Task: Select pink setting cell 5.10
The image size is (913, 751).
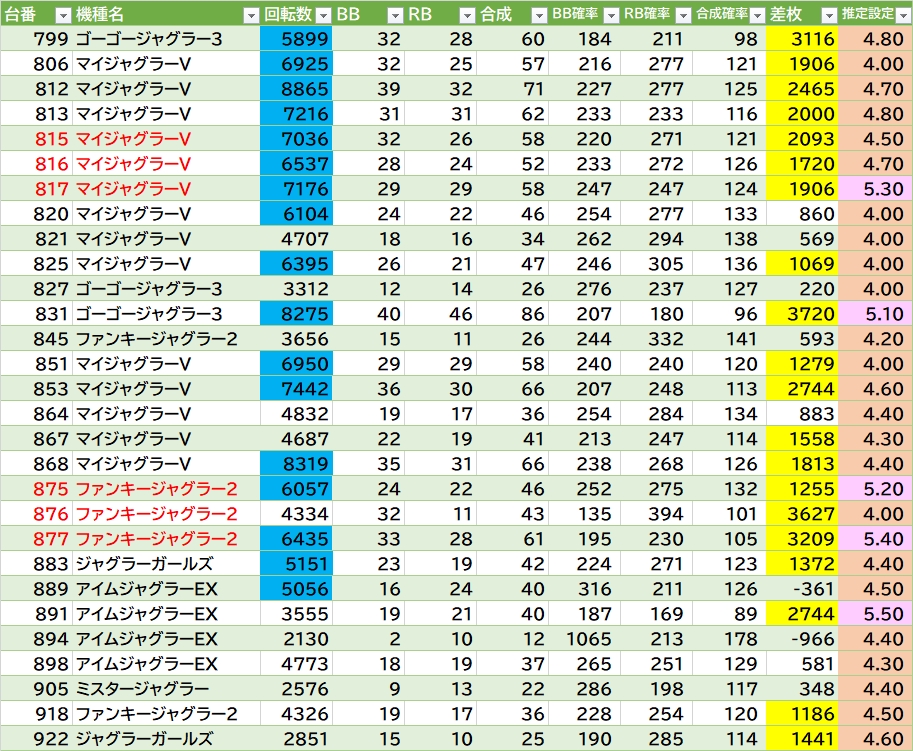Action: pos(875,314)
